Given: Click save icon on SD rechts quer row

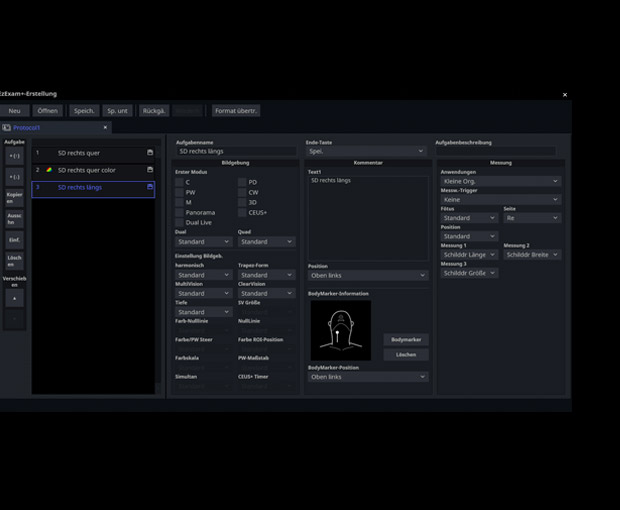Looking at the screenshot, I should coord(150,153).
